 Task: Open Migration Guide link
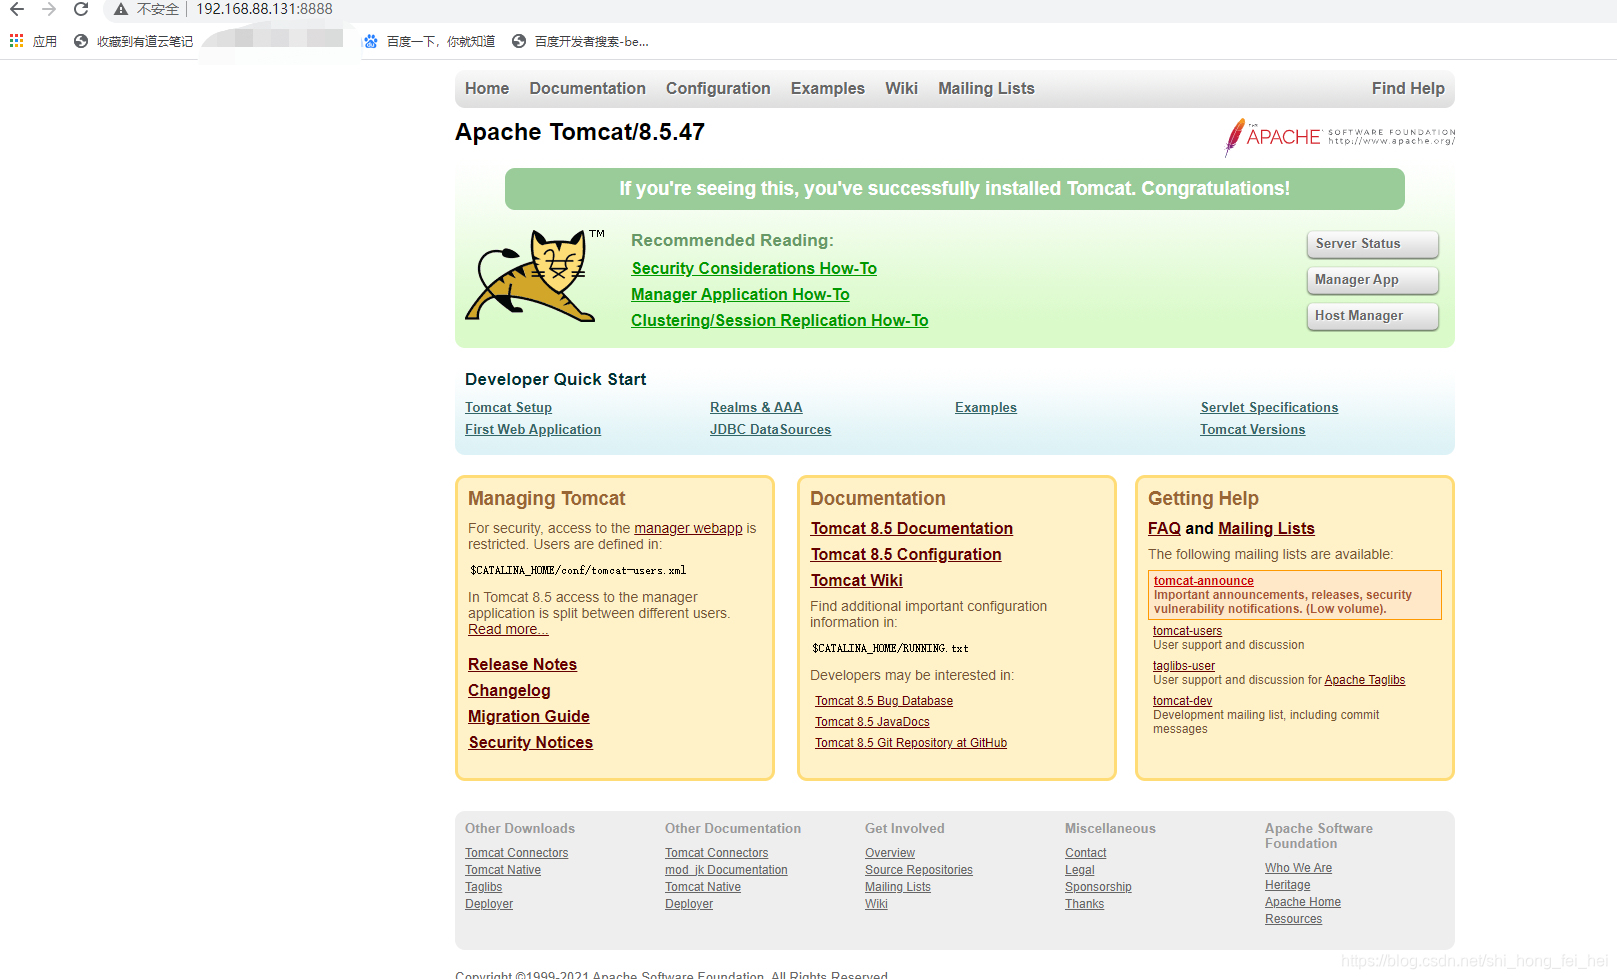pos(529,716)
